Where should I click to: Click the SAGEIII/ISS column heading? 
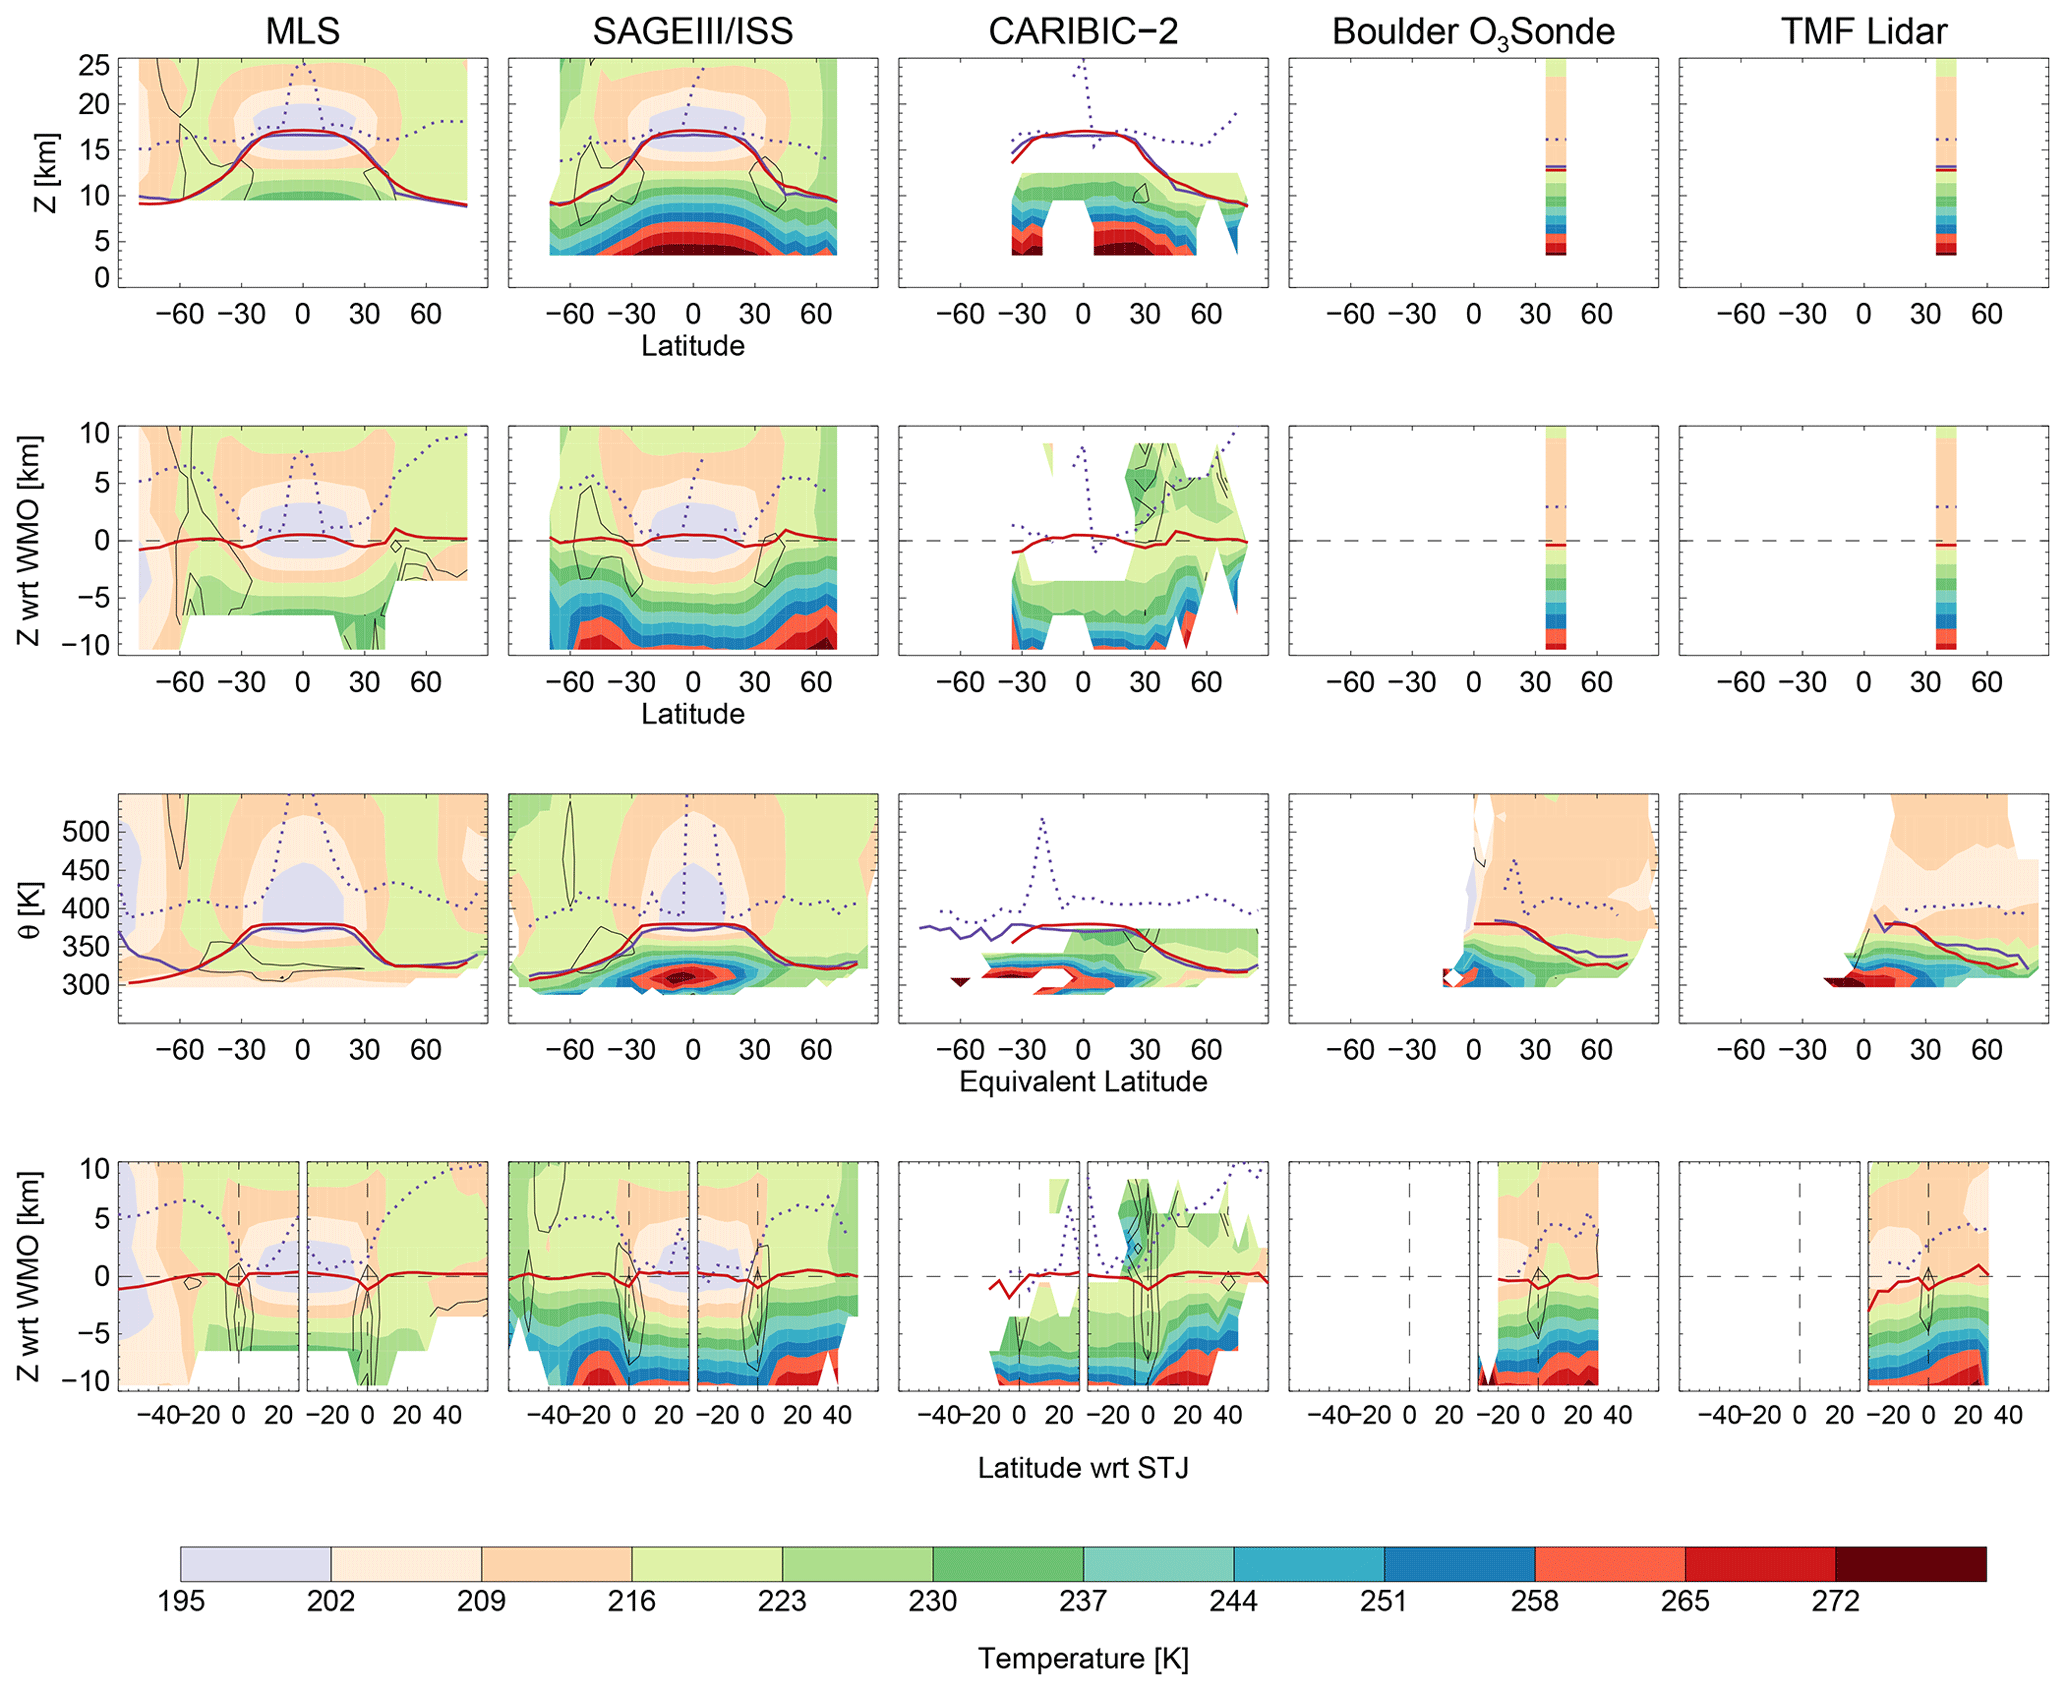(x=692, y=31)
